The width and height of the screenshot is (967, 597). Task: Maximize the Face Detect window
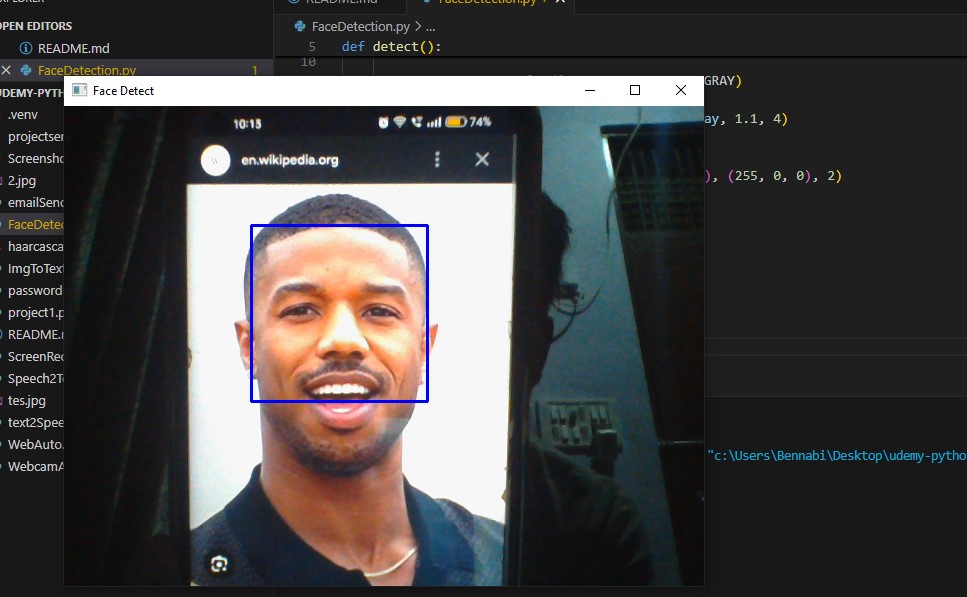click(x=635, y=90)
